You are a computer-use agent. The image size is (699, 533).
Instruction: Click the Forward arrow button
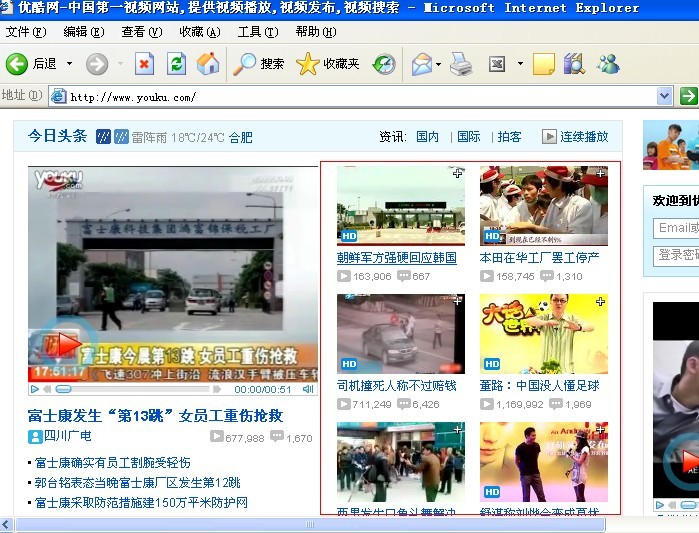tap(97, 64)
